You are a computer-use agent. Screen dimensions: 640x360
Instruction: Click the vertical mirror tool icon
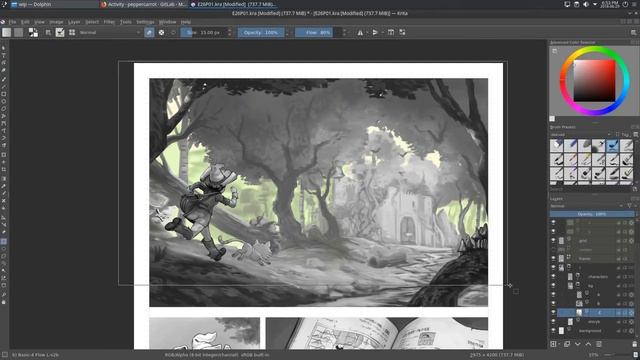[375, 32]
